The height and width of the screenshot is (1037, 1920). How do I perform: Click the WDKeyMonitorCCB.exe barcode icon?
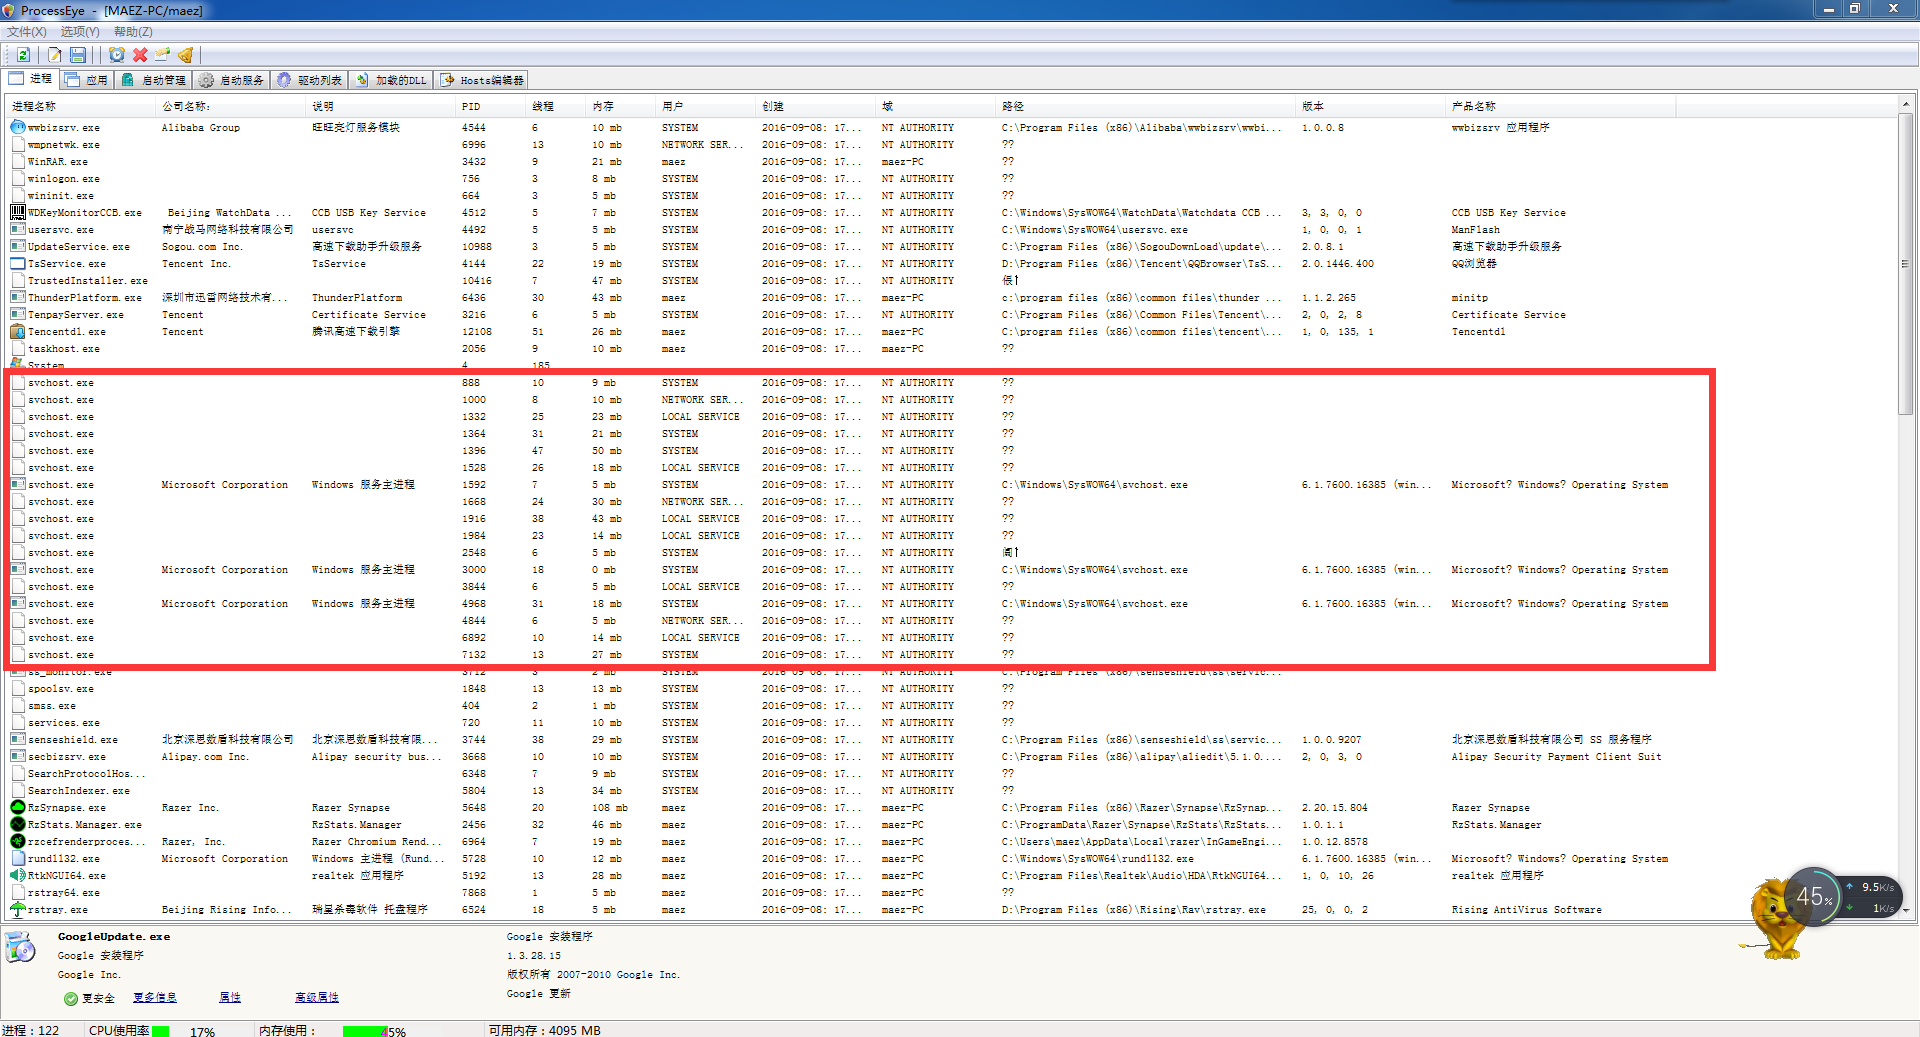tap(18, 212)
